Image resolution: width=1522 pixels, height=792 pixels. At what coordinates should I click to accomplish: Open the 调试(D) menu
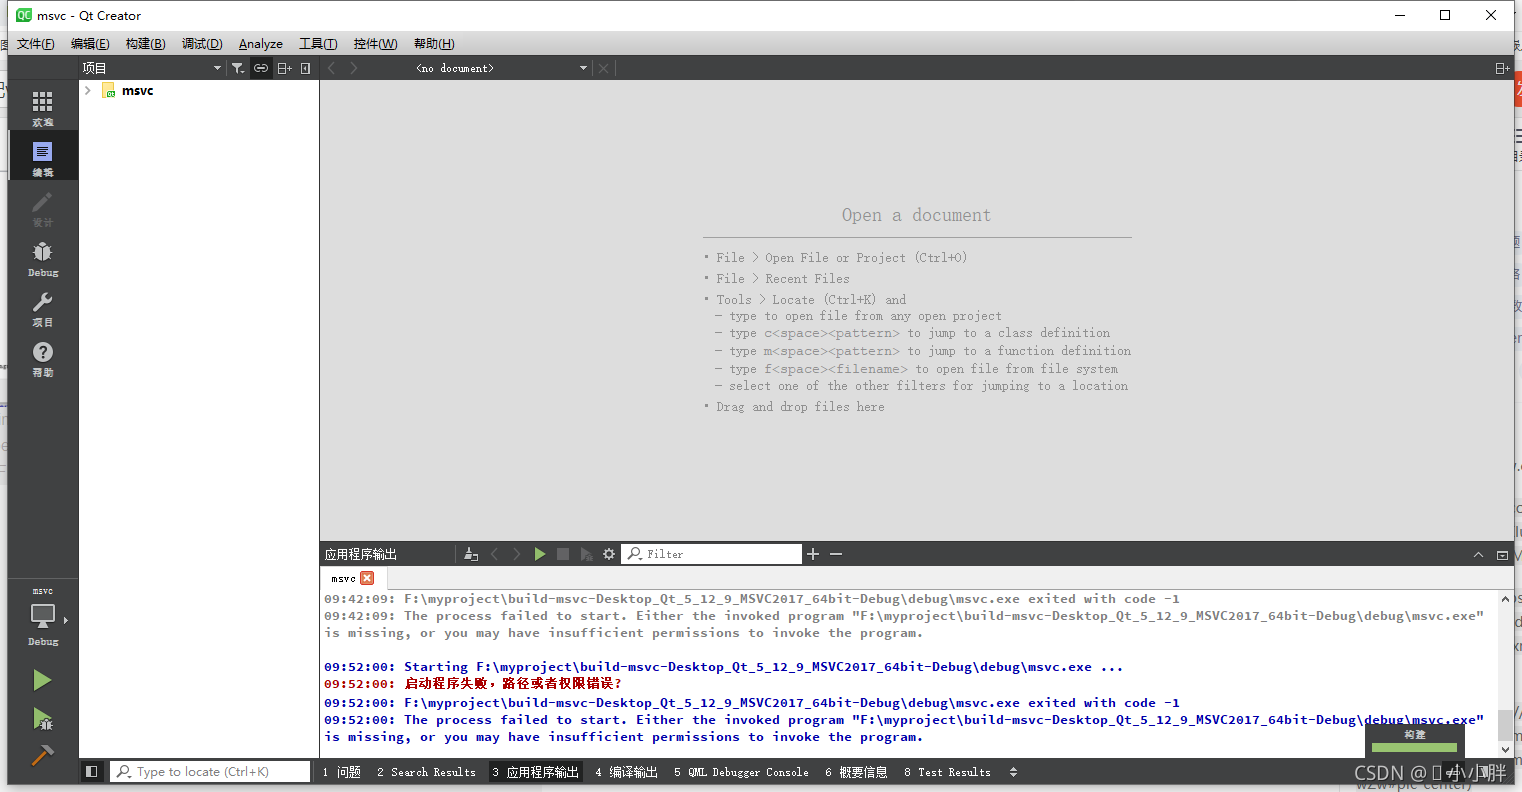click(202, 44)
